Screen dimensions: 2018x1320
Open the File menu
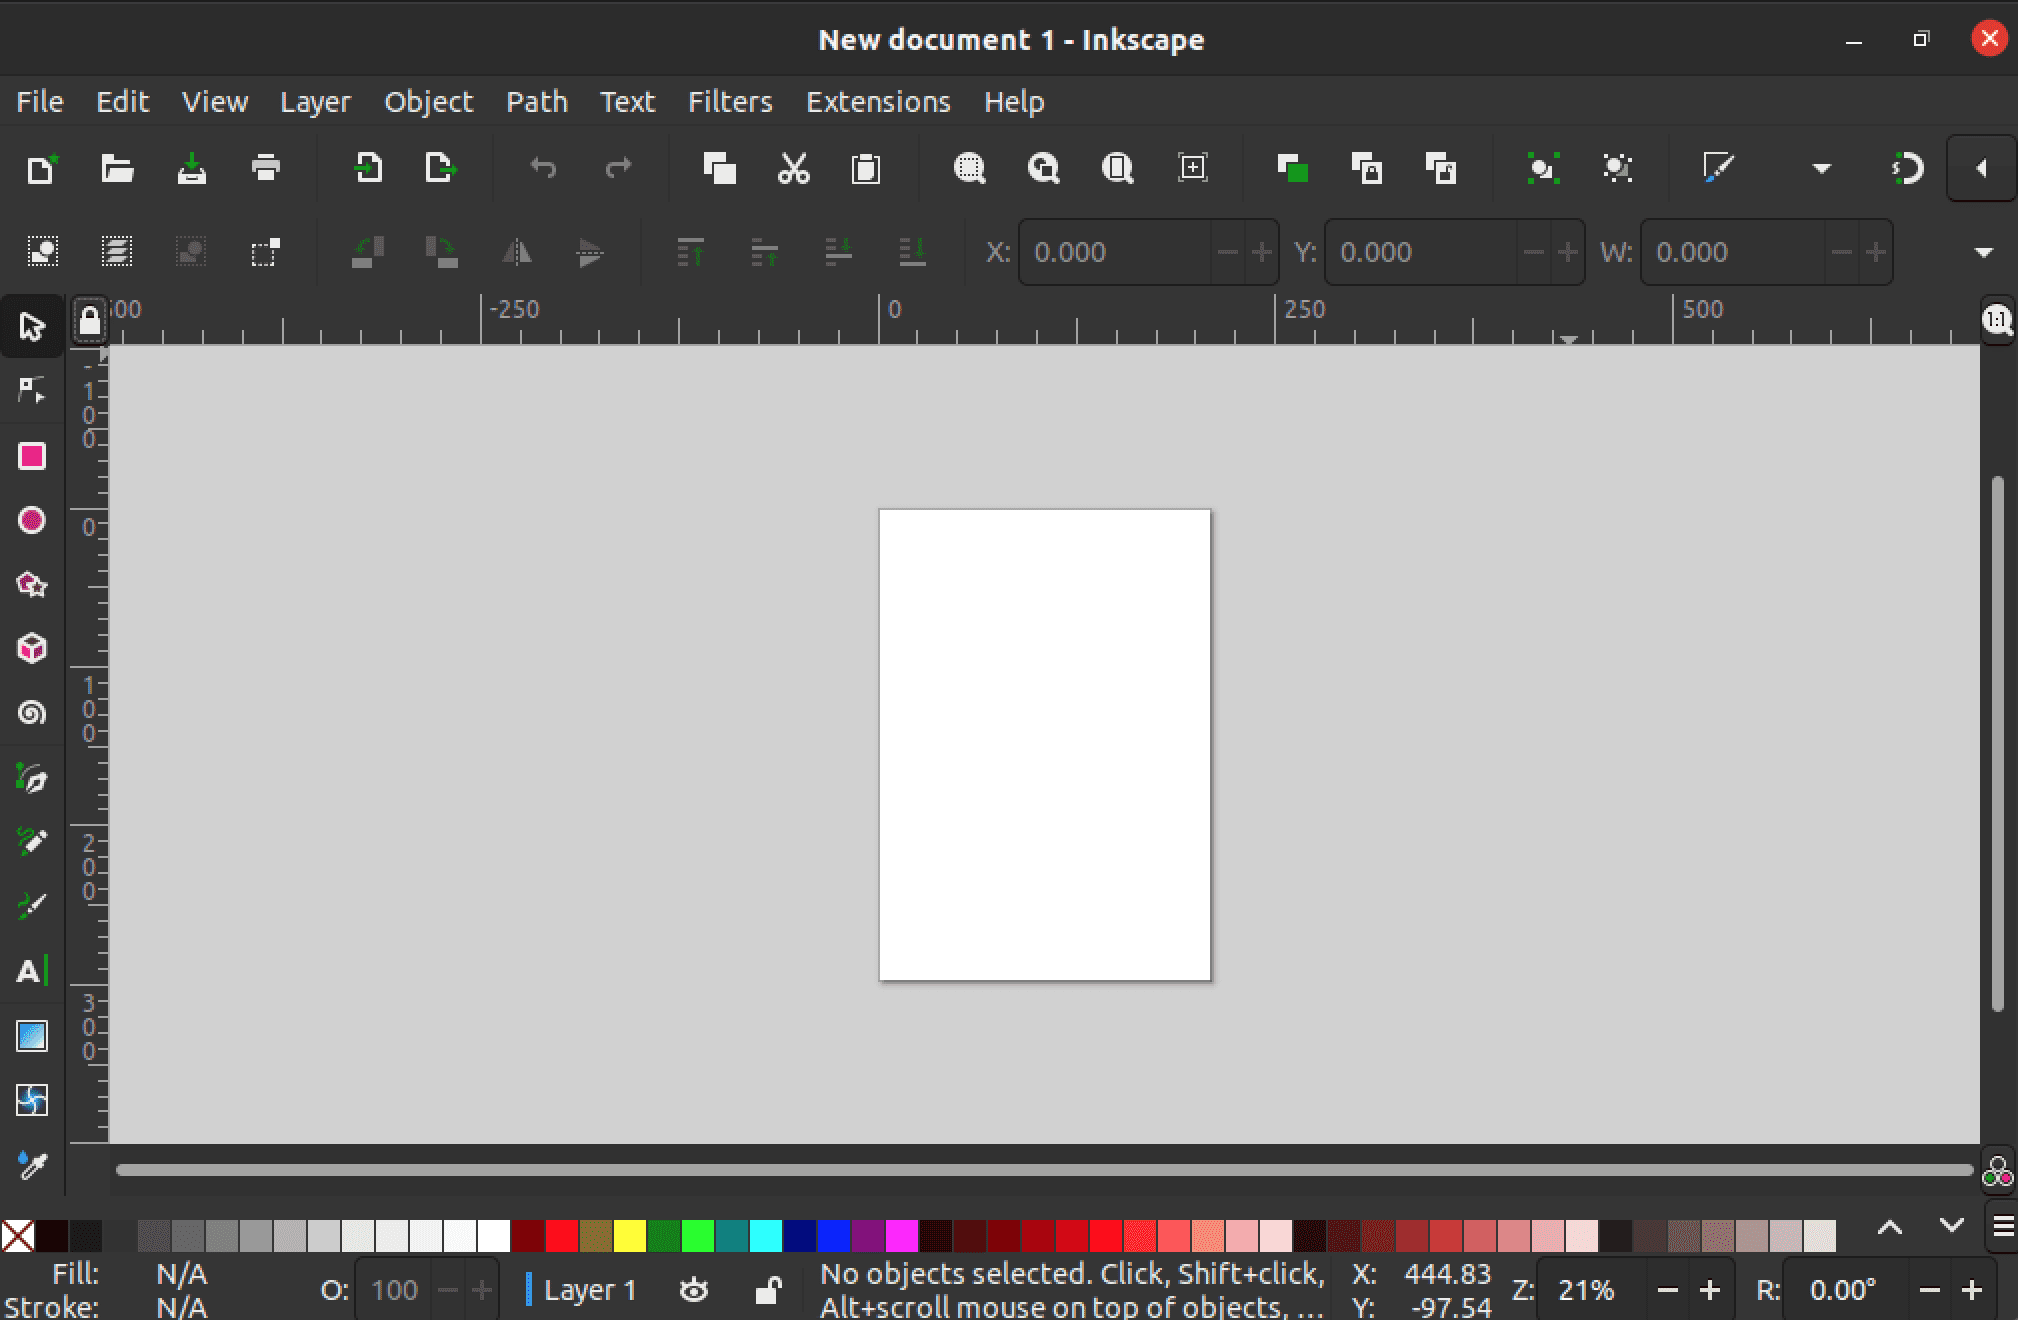(x=40, y=102)
